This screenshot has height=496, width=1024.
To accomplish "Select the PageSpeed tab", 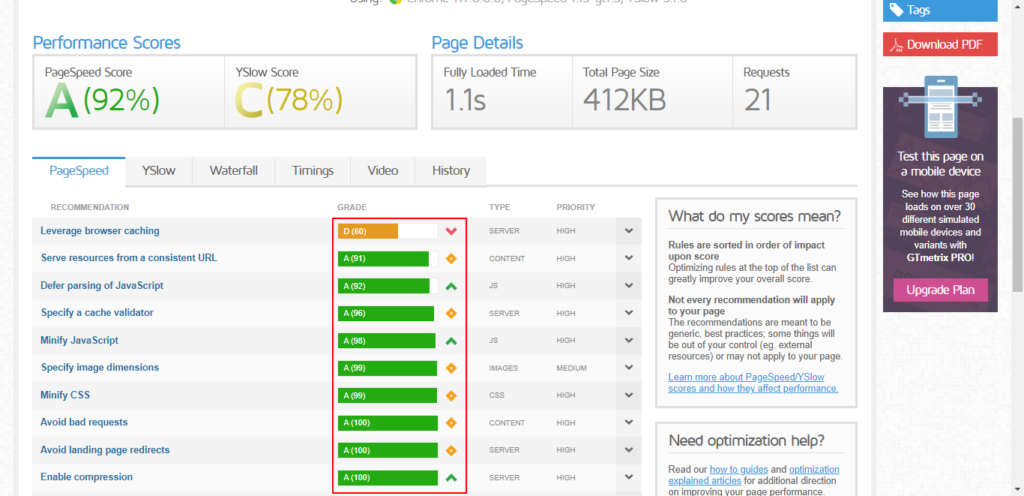I will tap(78, 171).
